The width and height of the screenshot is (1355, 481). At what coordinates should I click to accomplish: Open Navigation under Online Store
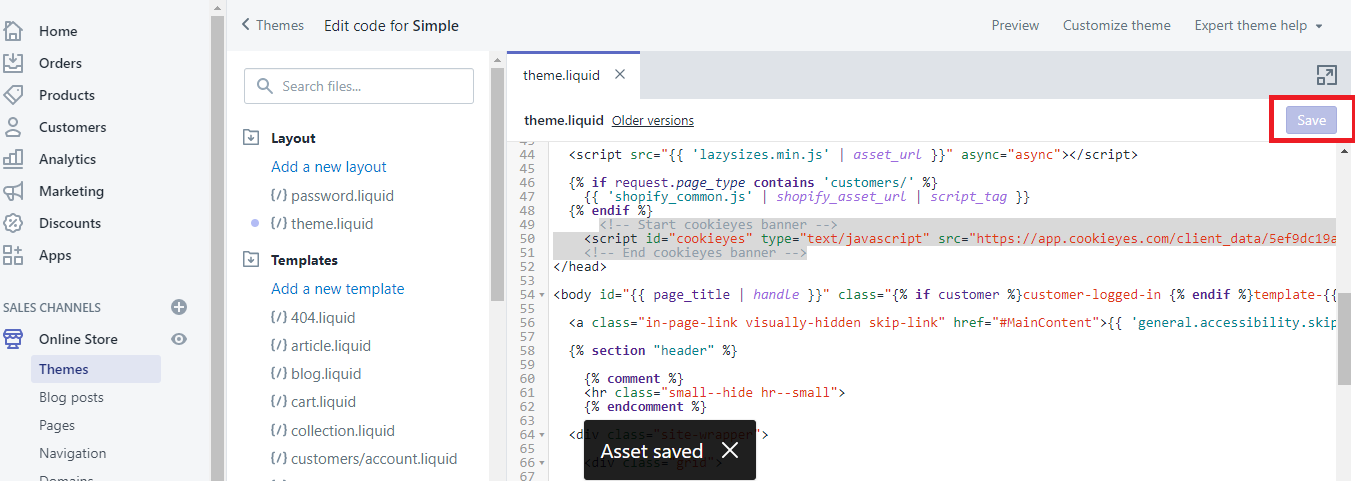[72, 453]
